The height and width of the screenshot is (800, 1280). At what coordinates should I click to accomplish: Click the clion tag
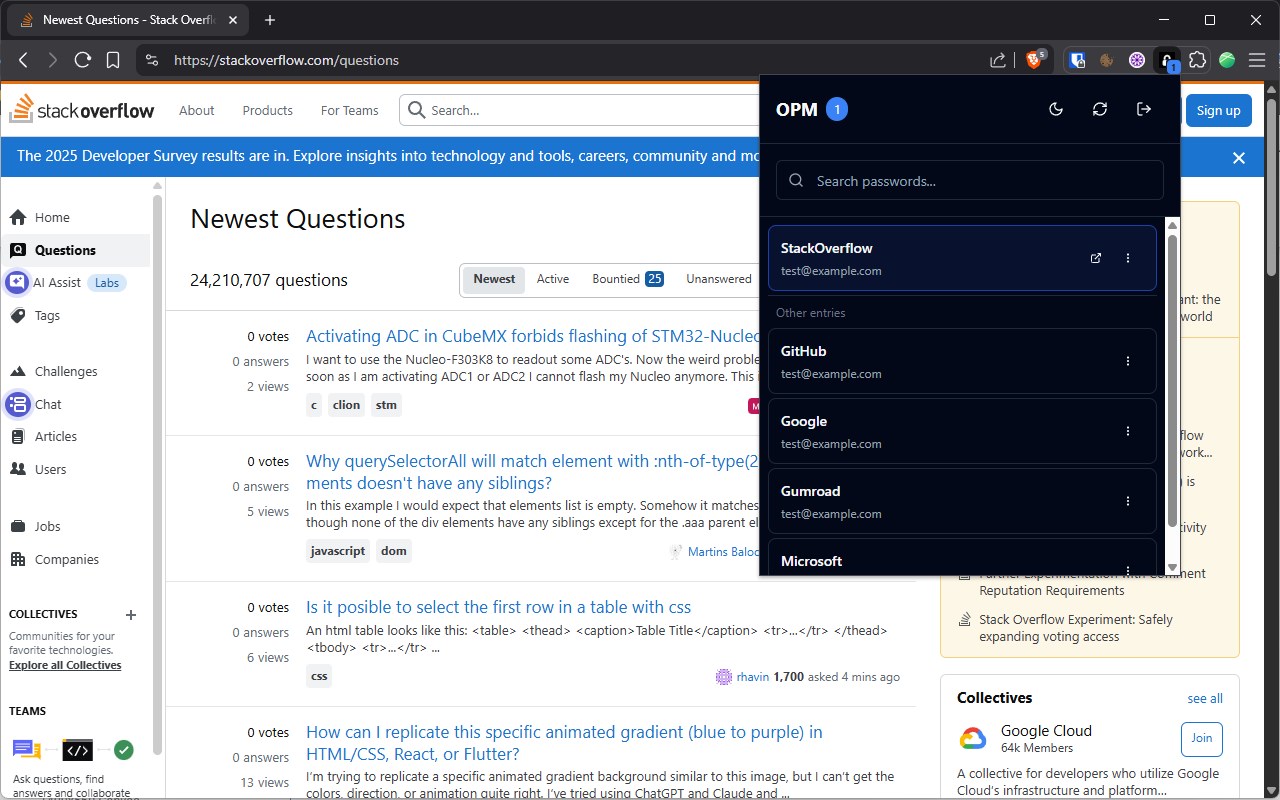[x=346, y=405]
